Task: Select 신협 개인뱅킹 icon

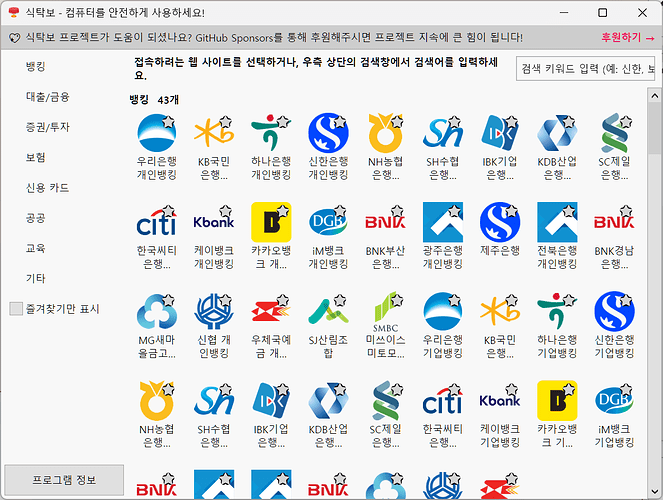Action: click(214, 311)
